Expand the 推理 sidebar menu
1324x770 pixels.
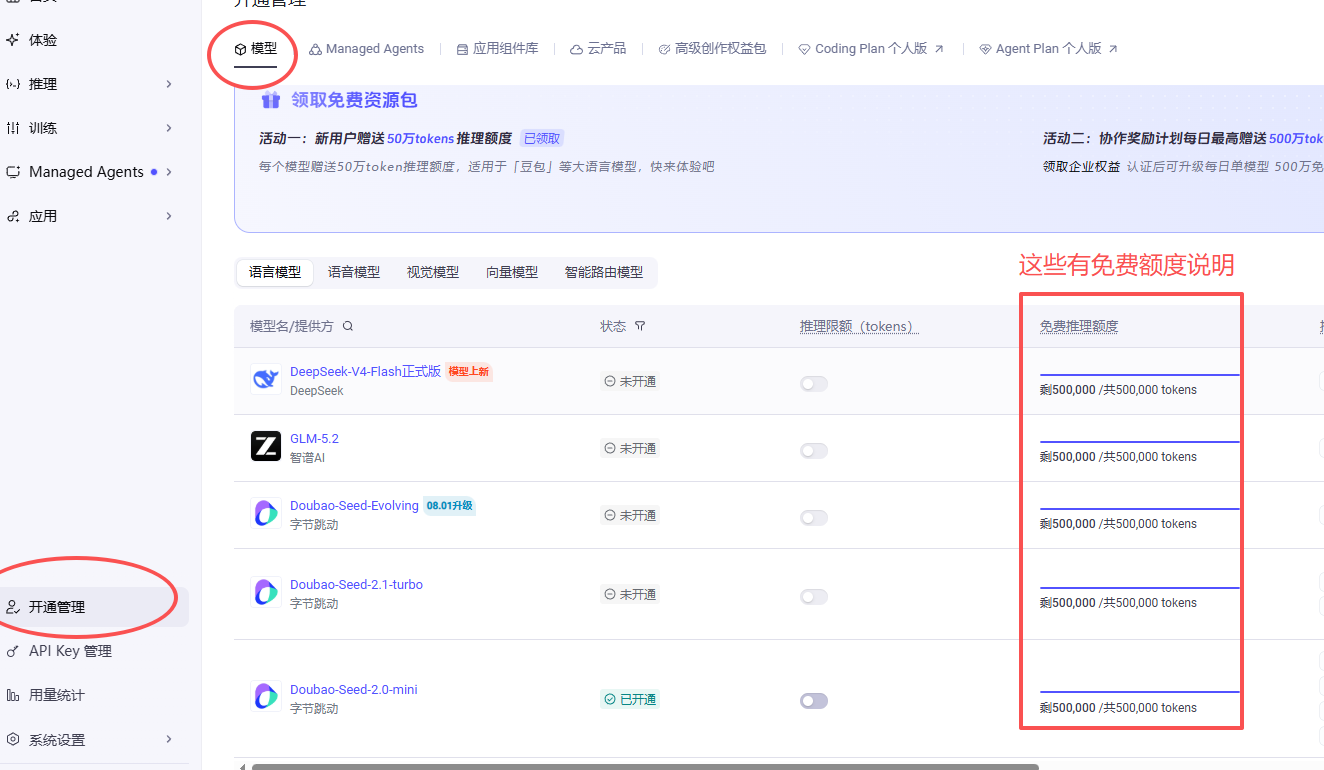coord(169,84)
